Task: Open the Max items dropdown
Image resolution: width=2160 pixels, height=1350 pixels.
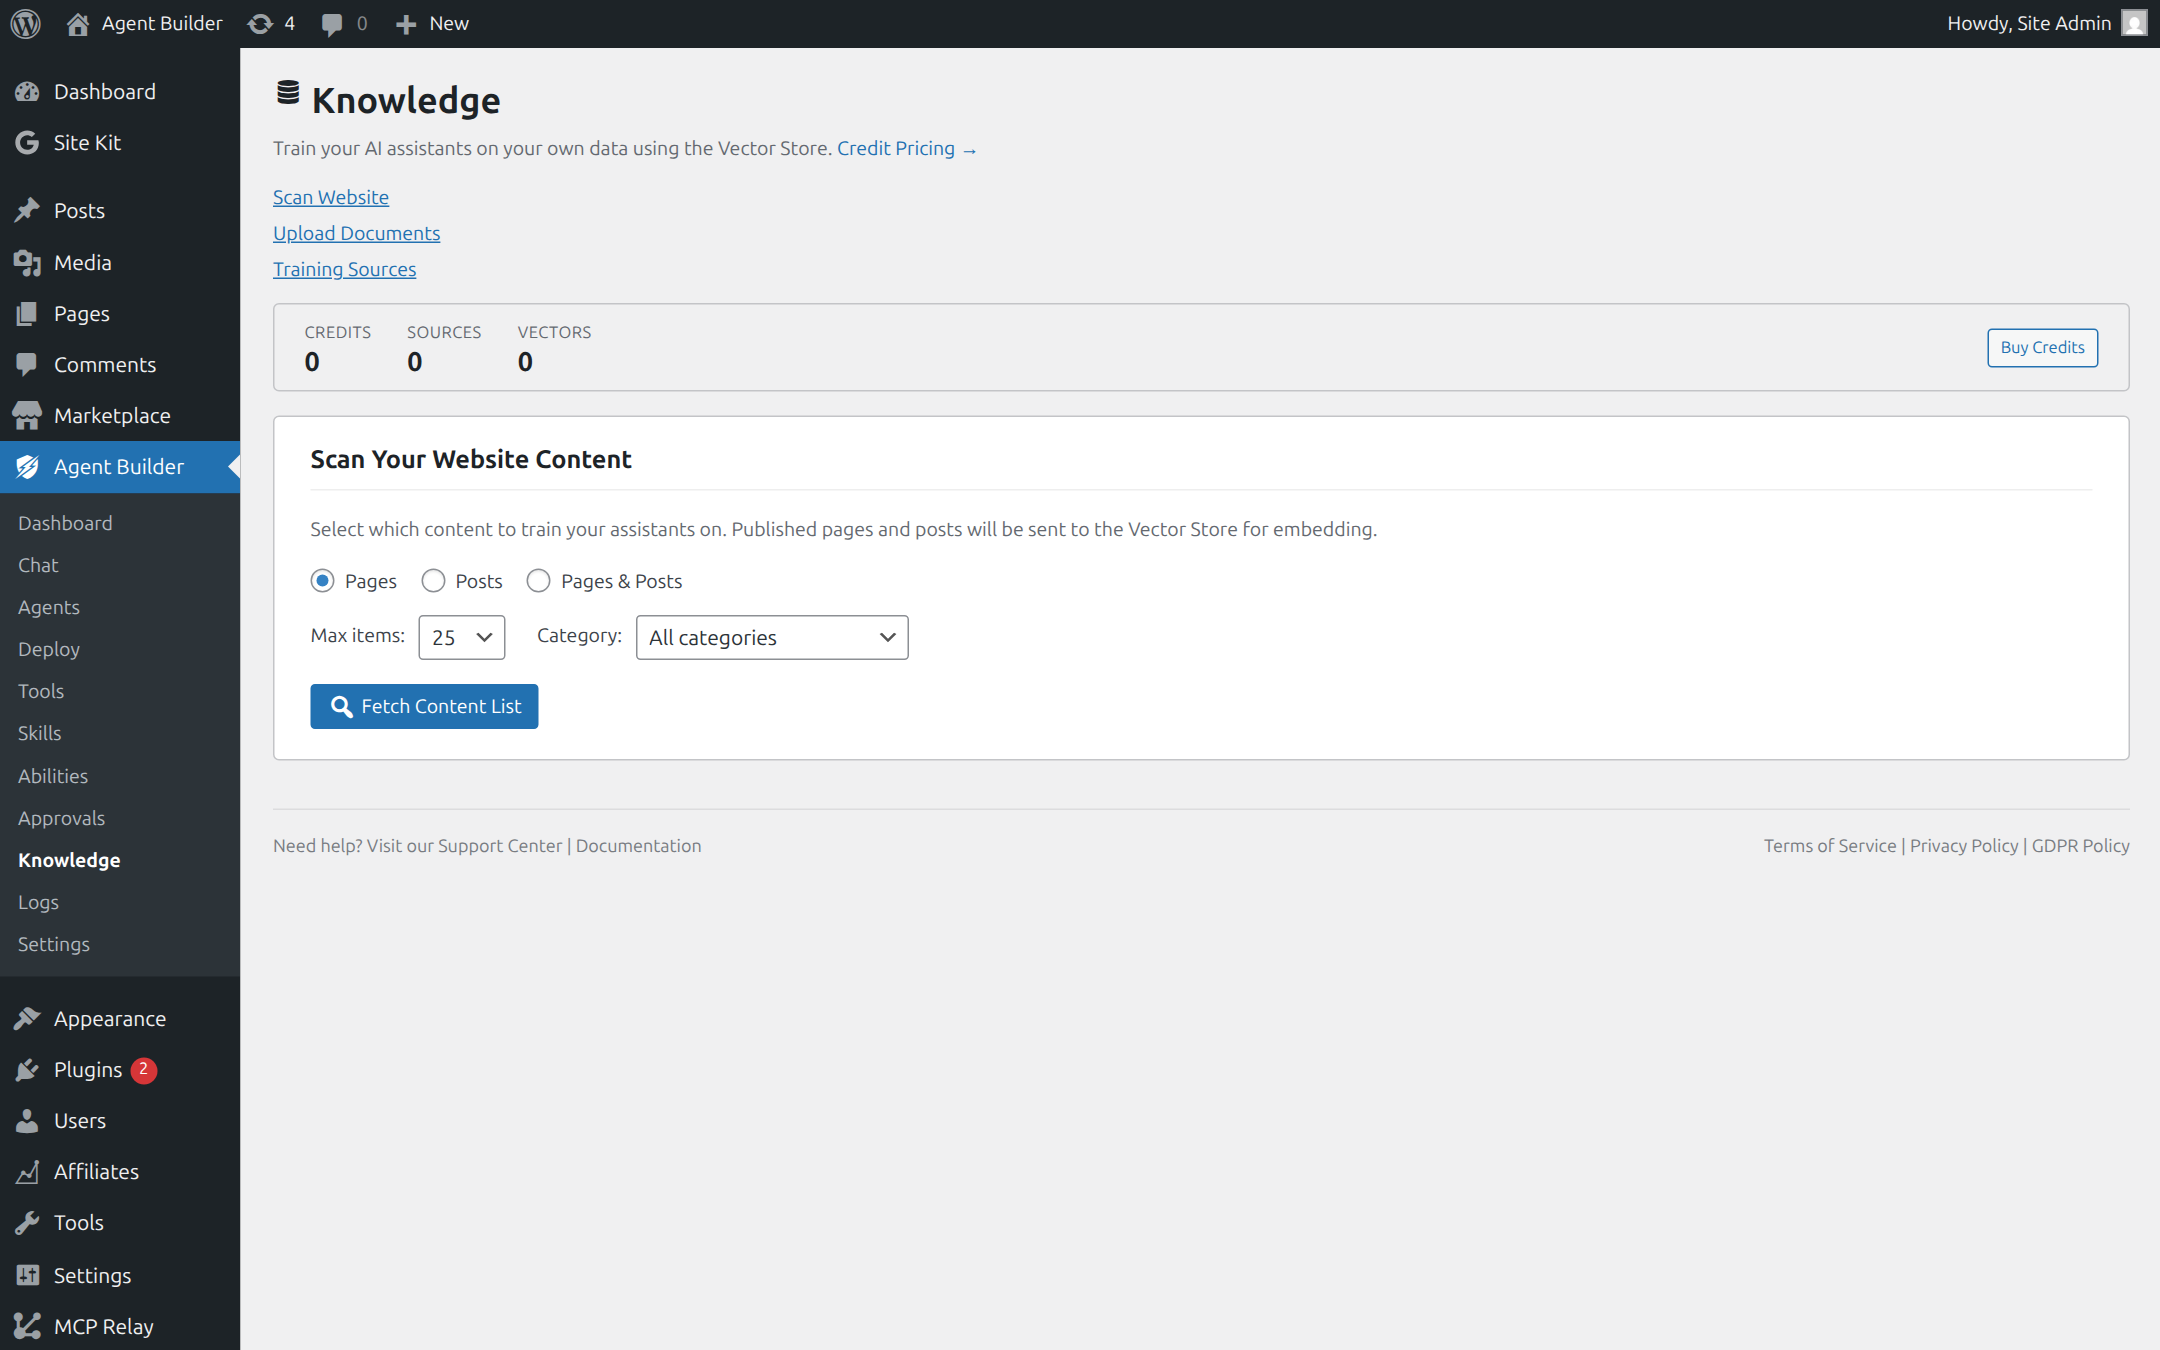Action: (x=462, y=637)
